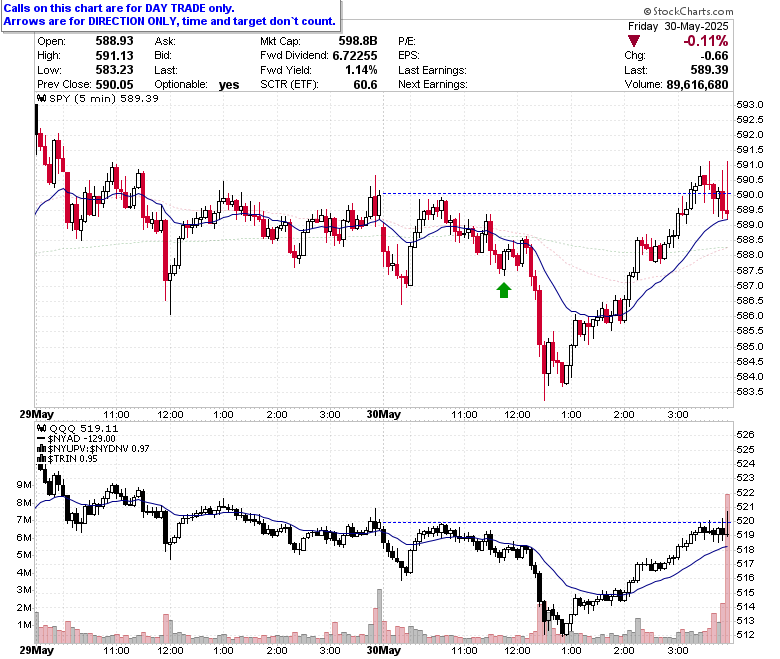Click the $NYUPV:$NYDNV bar legend icon
This screenshot has height=659, width=780.
[x=42, y=449]
